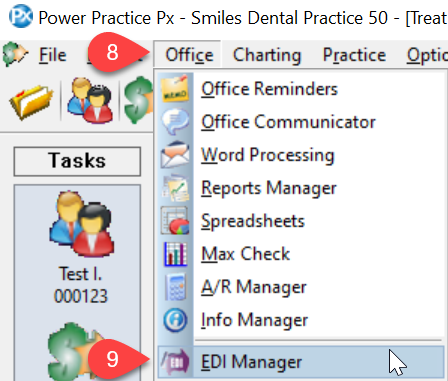The height and width of the screenshot is (381, 448).
Task: Click the Office Reminders memo note icon
Action: (175, 89)
